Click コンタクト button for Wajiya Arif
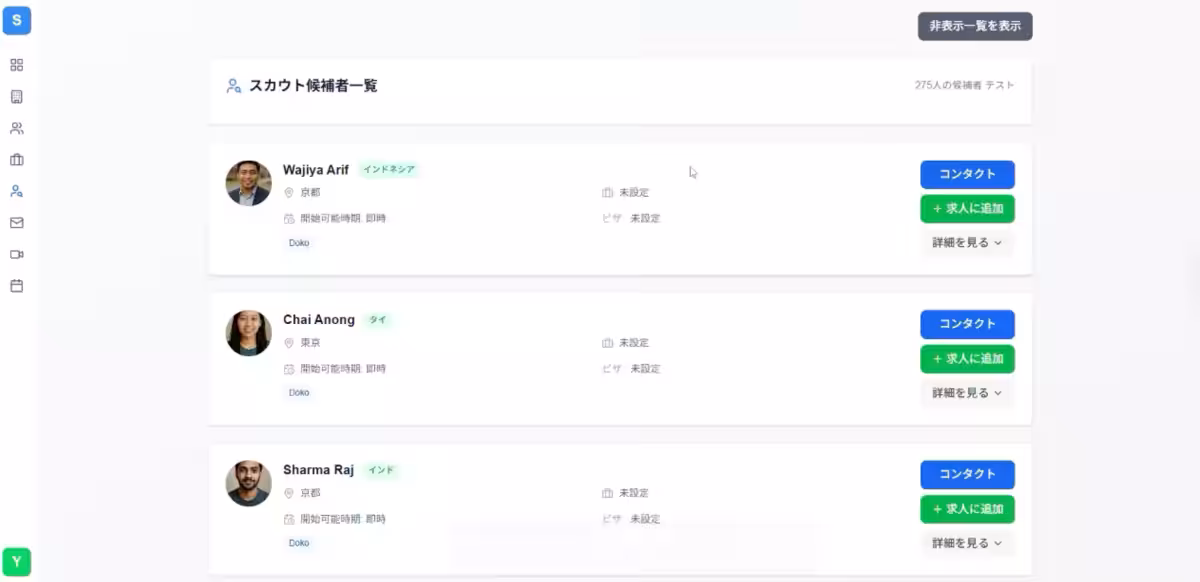 (967, 174)
